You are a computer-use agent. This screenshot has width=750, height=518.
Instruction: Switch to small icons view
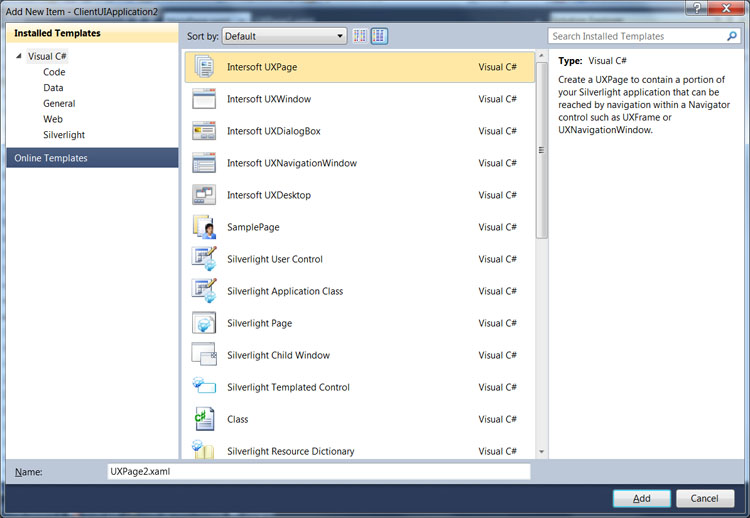[x=360, y=36]
